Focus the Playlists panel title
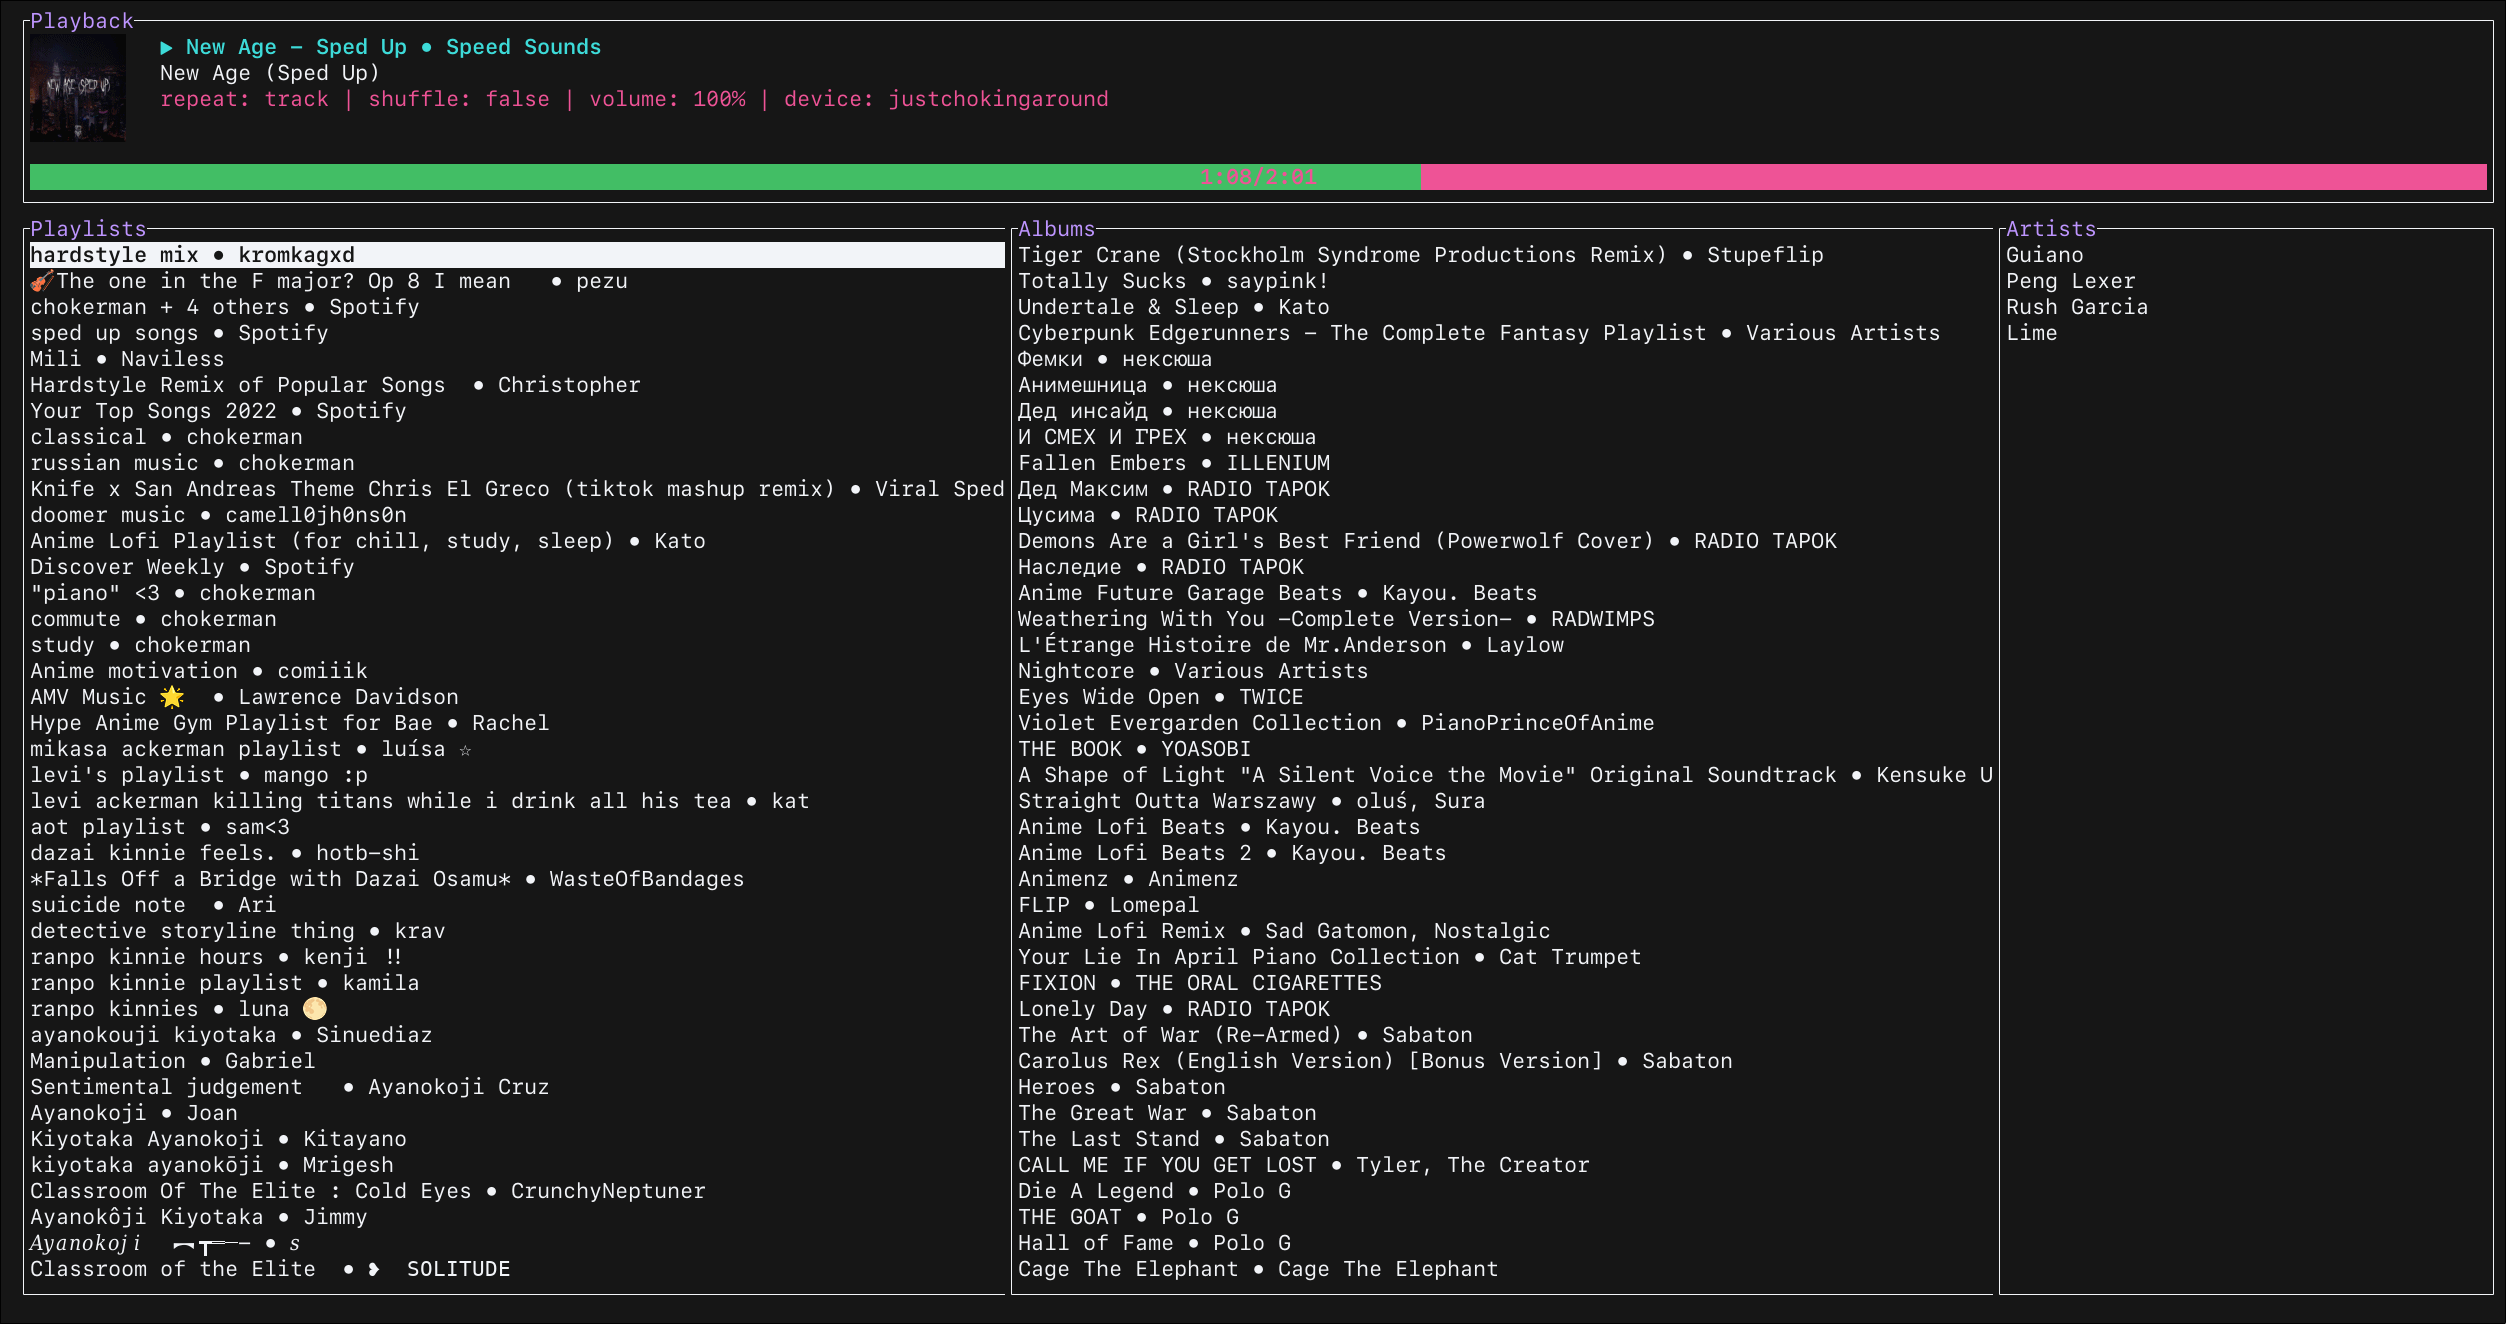 [x=88, y=229]
